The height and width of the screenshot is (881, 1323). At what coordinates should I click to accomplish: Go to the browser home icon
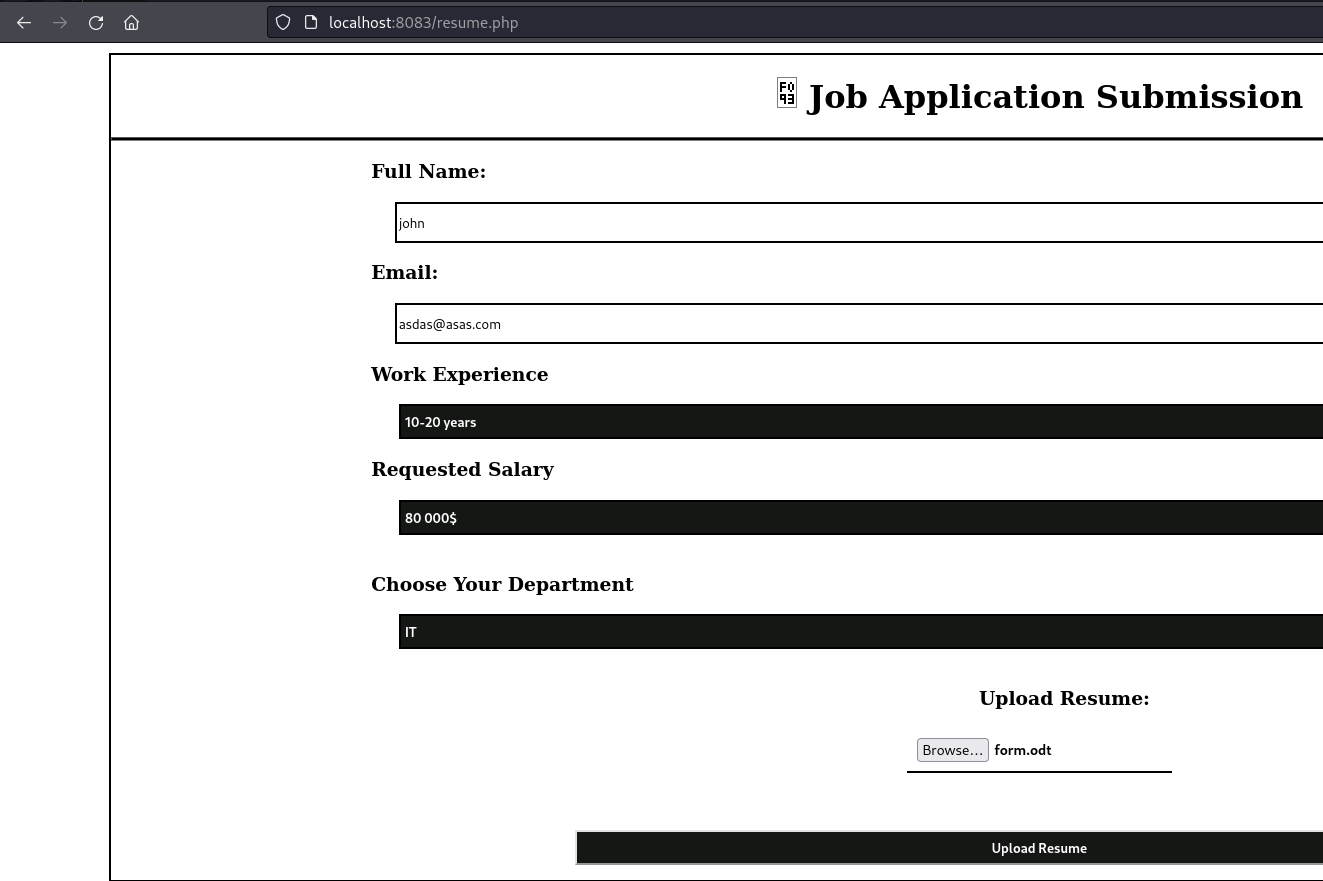pyautogui.click(x=132, y=22)
